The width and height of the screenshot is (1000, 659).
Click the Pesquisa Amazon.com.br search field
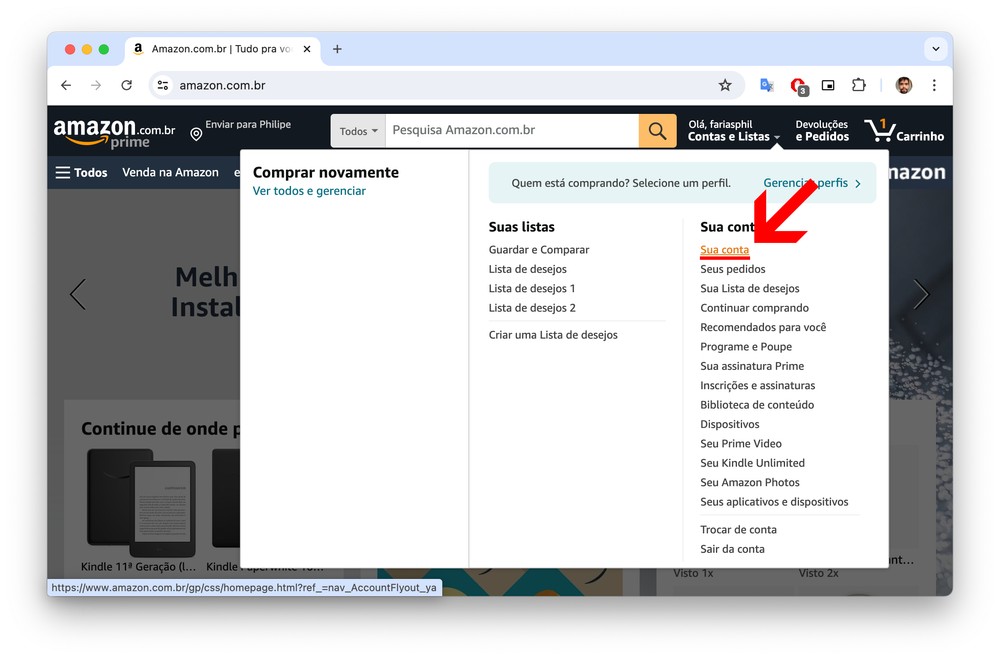click(x=510, y=131)
